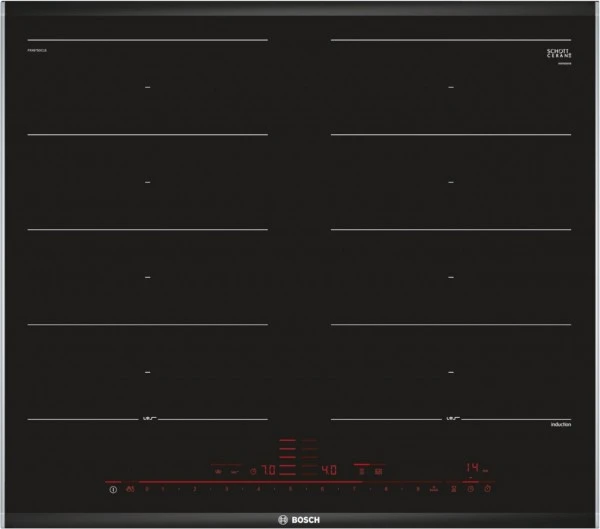Select the top-right cooking zone center marker
600x529 pixels.
click(450, 88)
